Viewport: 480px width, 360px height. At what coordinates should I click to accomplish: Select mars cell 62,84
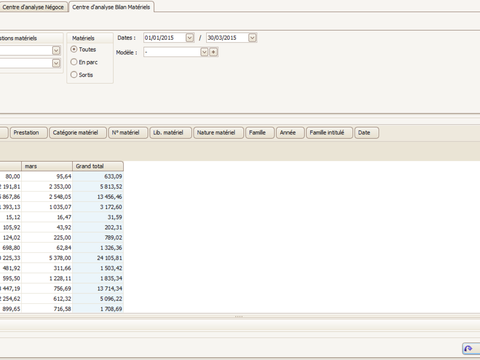47,248
